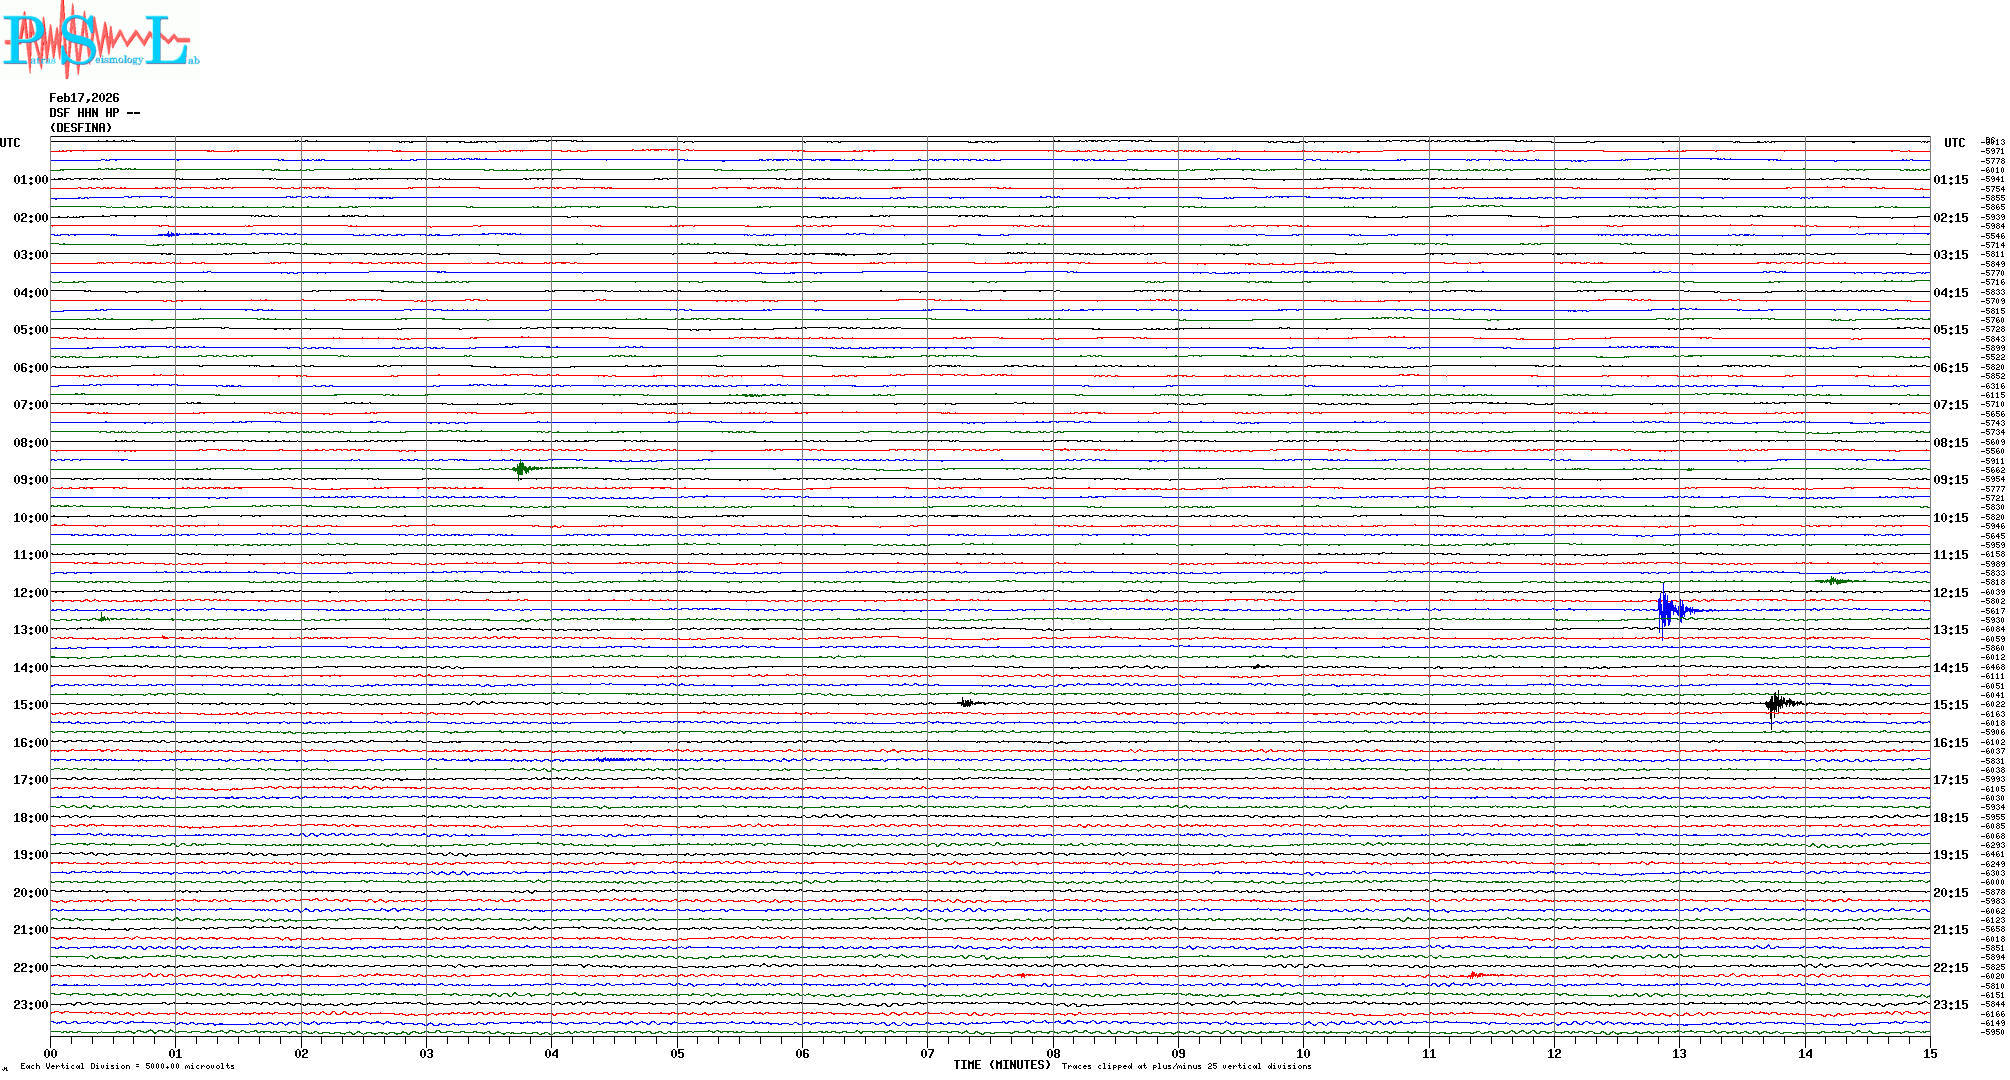
Task: Click the green event wiggle before minute 04
Action: click(521, 468)
